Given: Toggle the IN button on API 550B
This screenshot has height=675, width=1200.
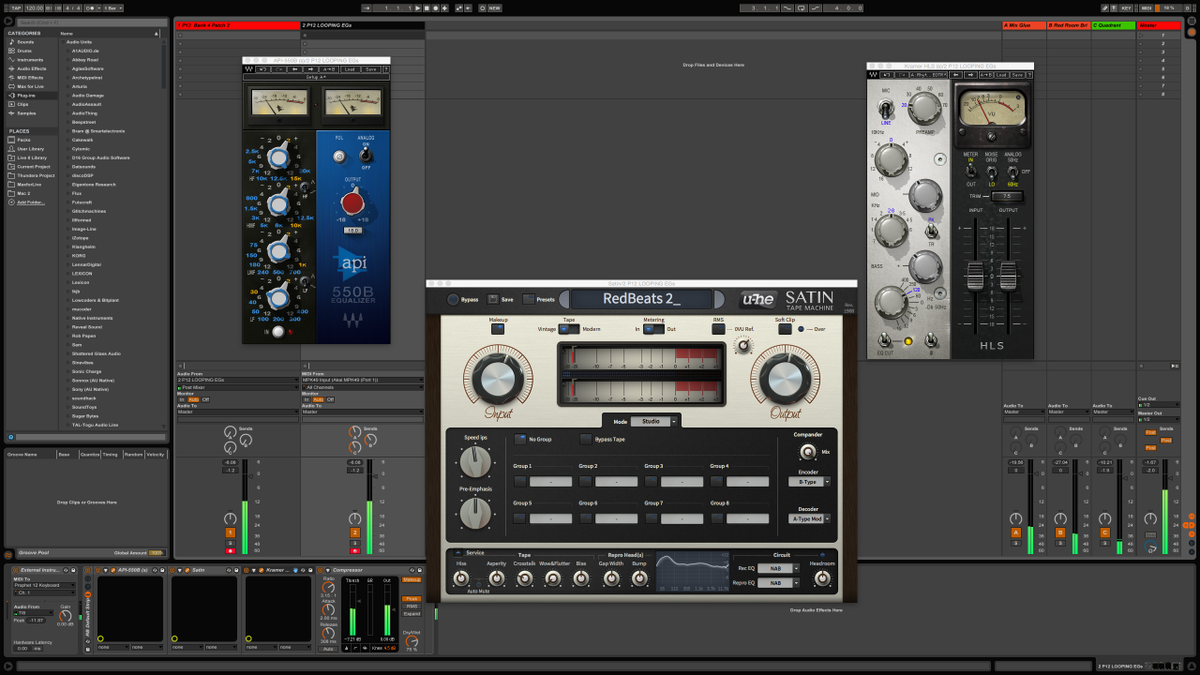Looking at the screenshot, I should 279,331.
